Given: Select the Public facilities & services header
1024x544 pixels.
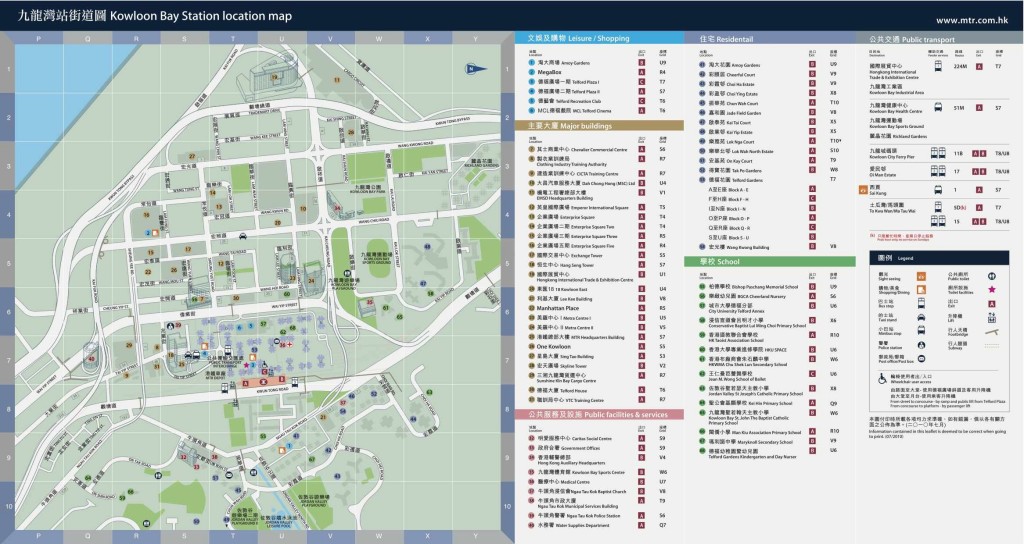Looking at the screenshot, I should [x=598, y=414].
